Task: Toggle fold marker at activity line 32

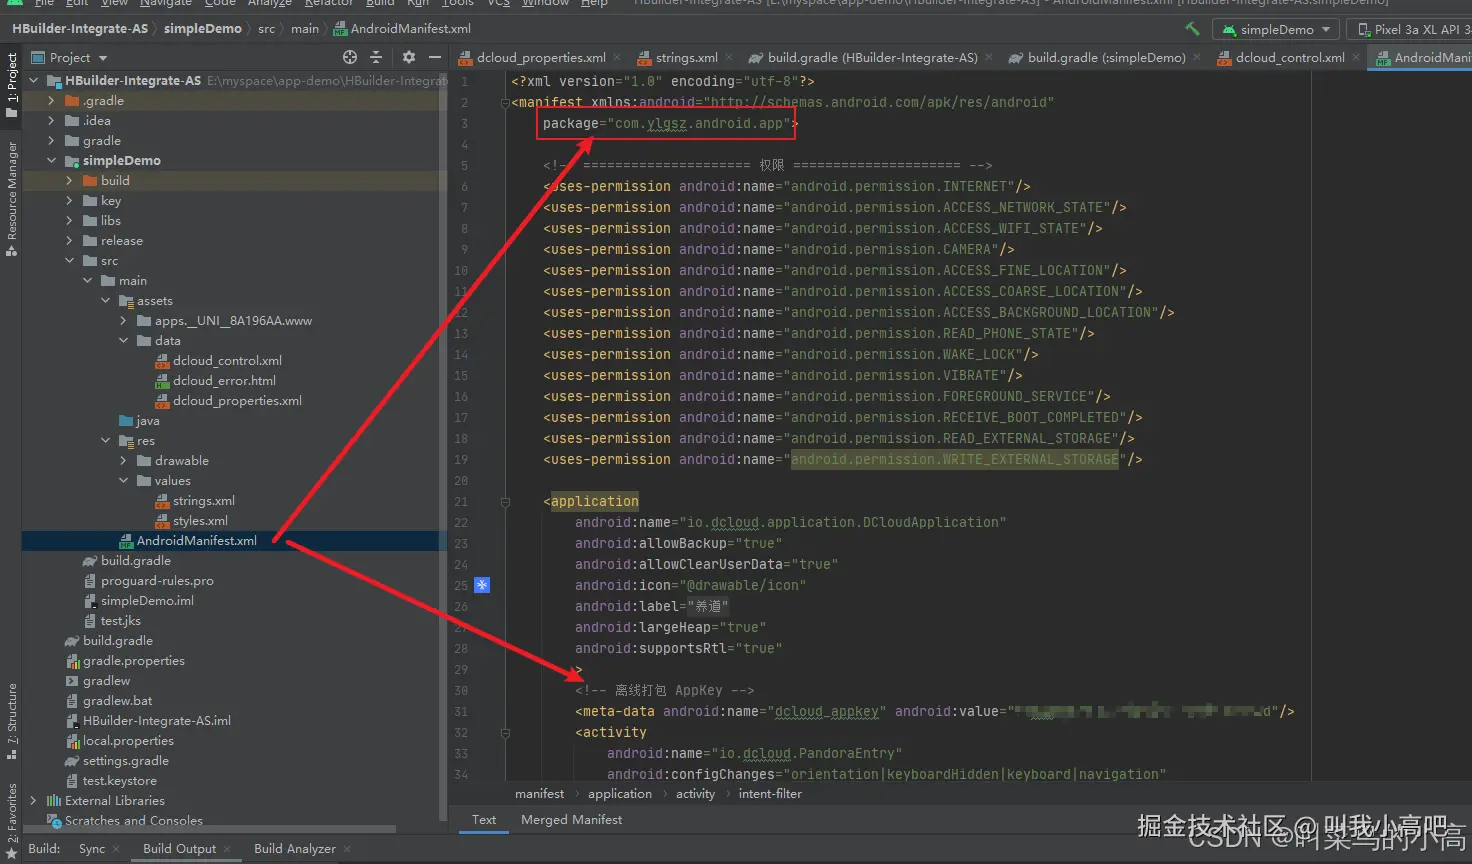Action: [x=505, y=733]
